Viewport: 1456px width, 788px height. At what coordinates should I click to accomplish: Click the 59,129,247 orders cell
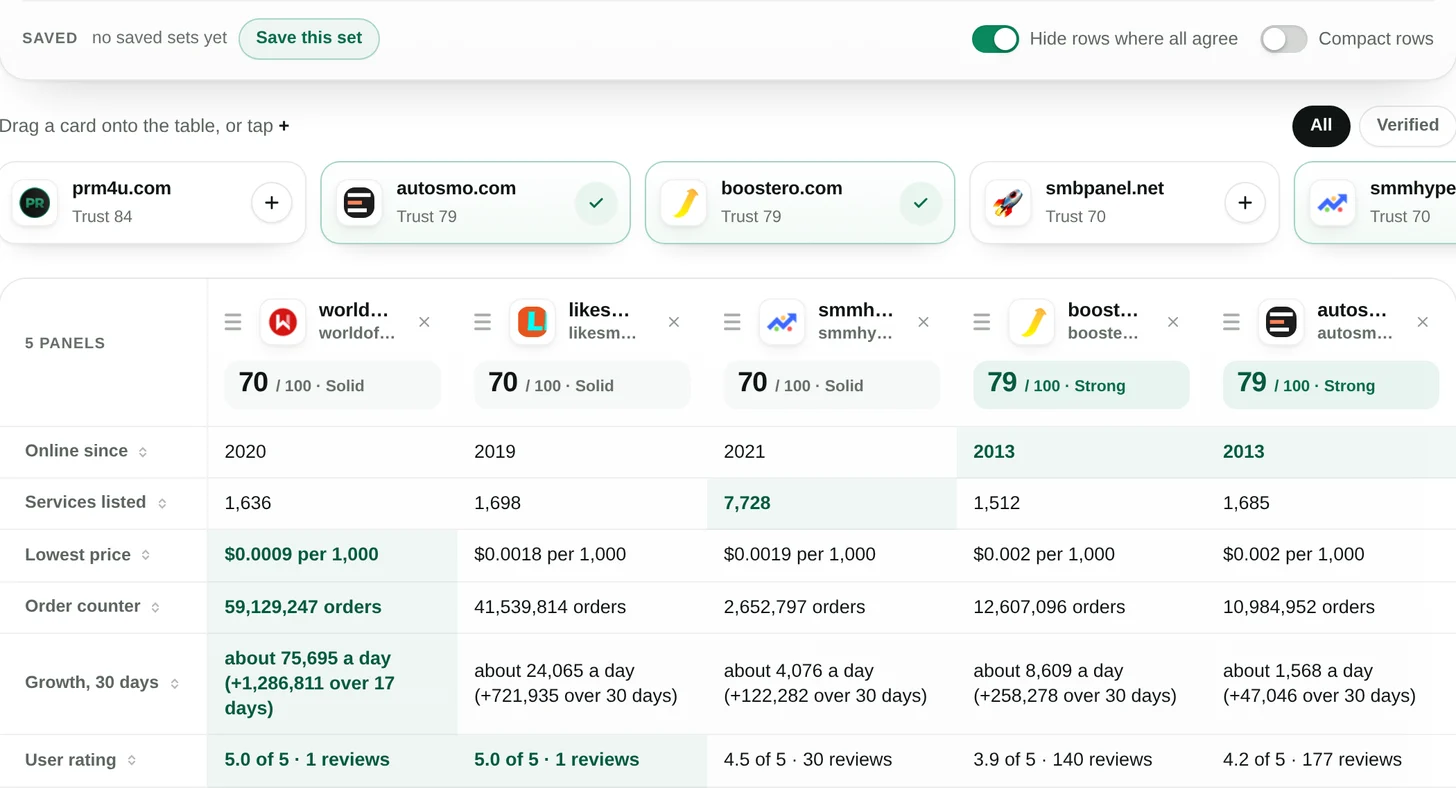332,607
